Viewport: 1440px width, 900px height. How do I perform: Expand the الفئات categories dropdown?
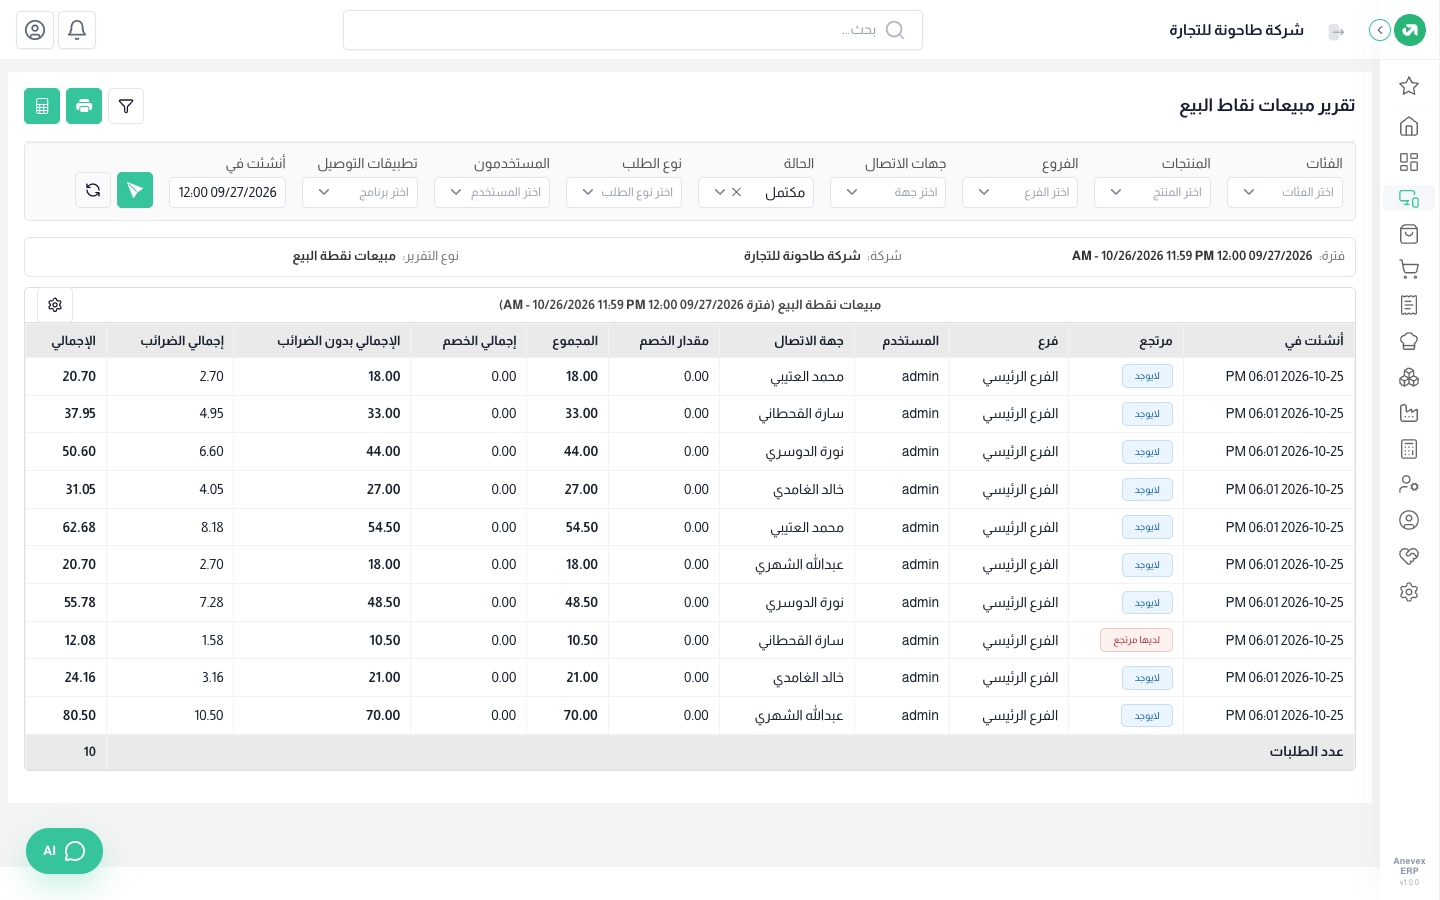click(x=1285, y=192)
